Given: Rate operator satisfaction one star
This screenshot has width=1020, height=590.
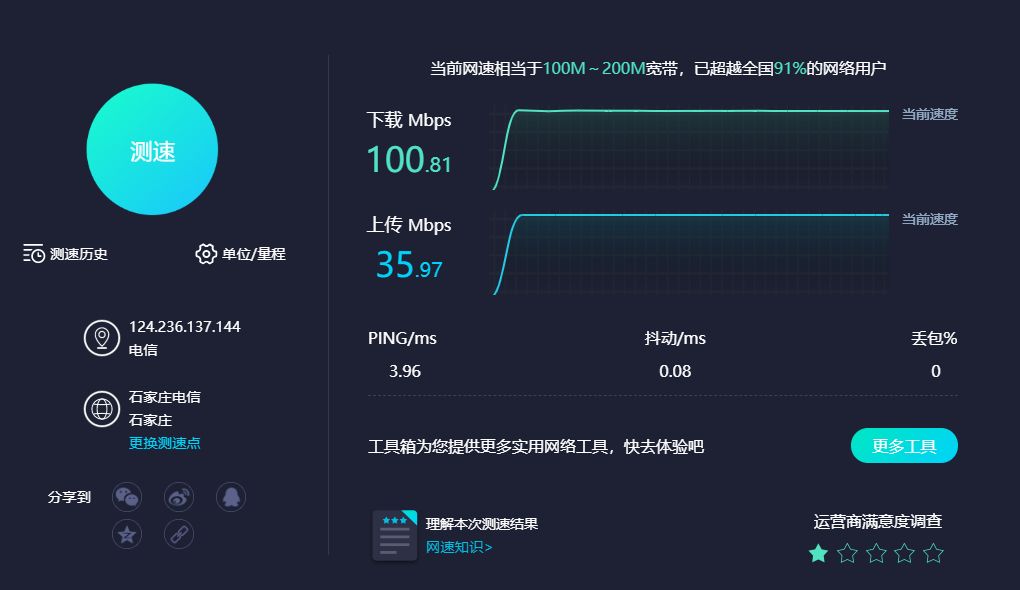Looking at the screenshot, I should (818, 554).
